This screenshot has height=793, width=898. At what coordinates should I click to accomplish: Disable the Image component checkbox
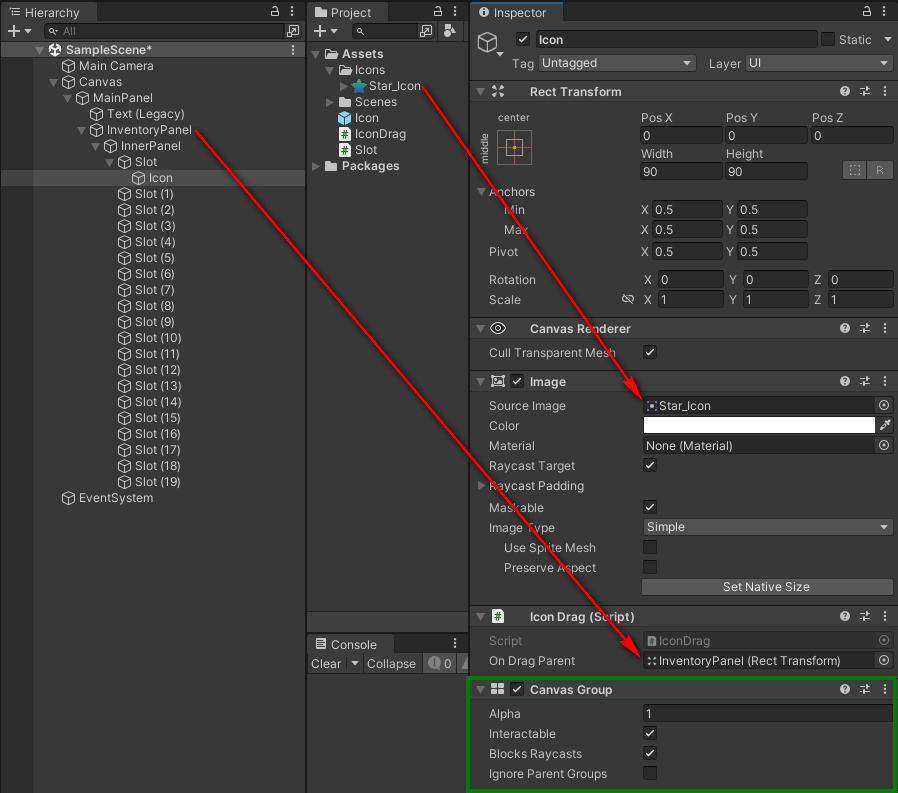tap(517, 381)
